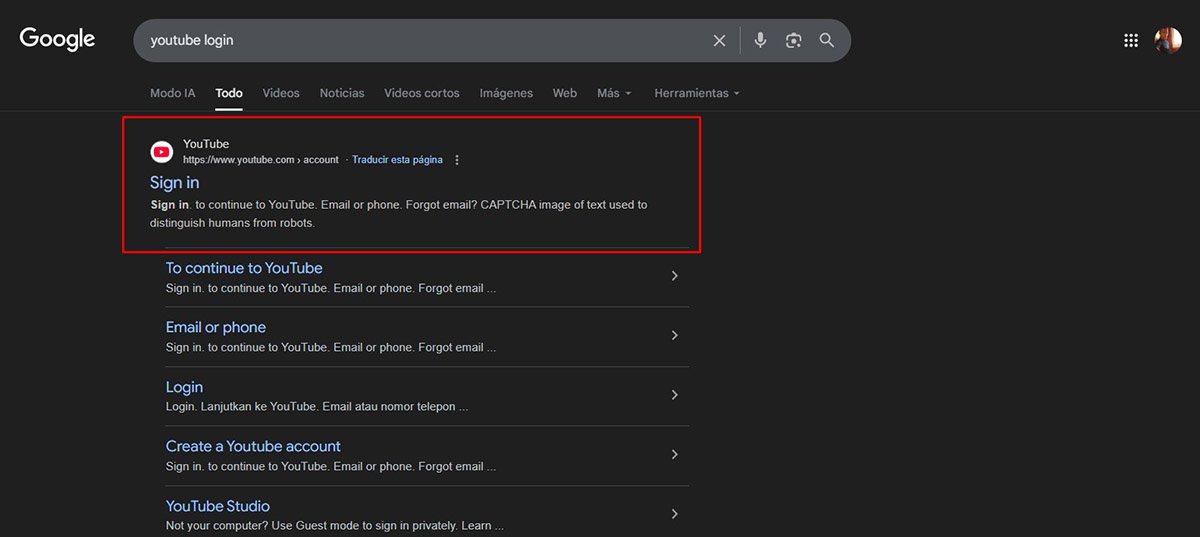This screenshot has width=1200, height=537.
Task: Select the Todo tab
Action: (229, 93)
